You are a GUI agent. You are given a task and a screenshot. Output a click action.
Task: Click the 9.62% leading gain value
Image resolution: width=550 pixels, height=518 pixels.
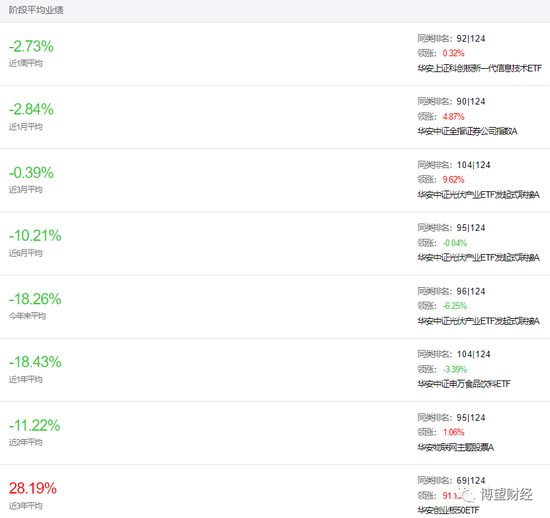tap(453, 180)
